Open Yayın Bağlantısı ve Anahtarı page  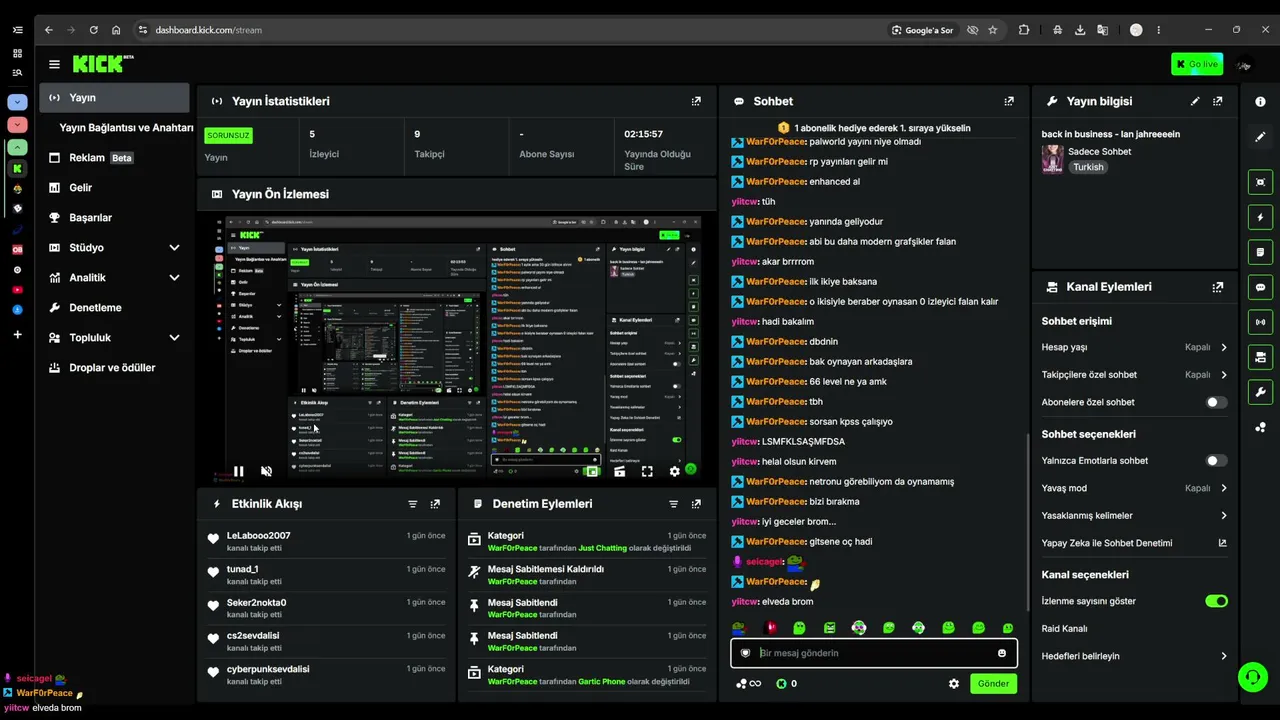[126, 128]
